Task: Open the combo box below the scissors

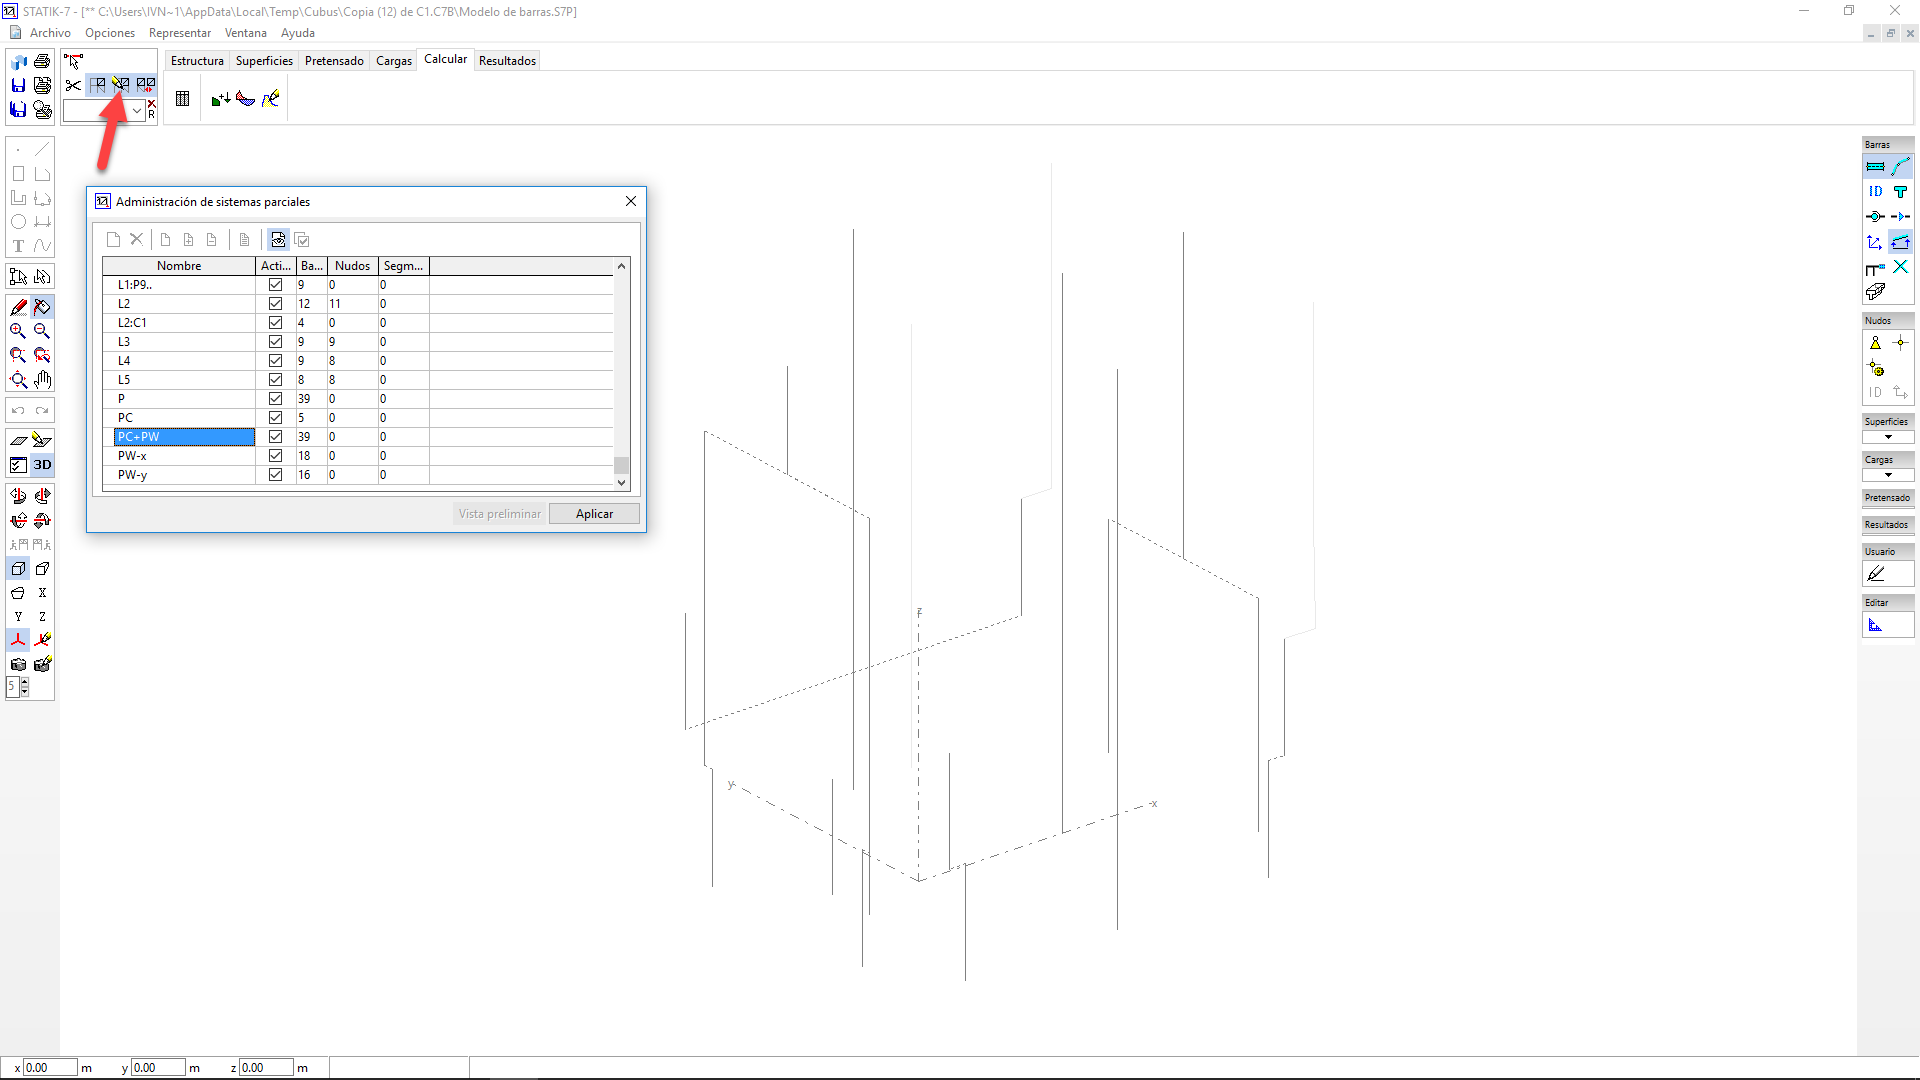Action: pos(137,111)
